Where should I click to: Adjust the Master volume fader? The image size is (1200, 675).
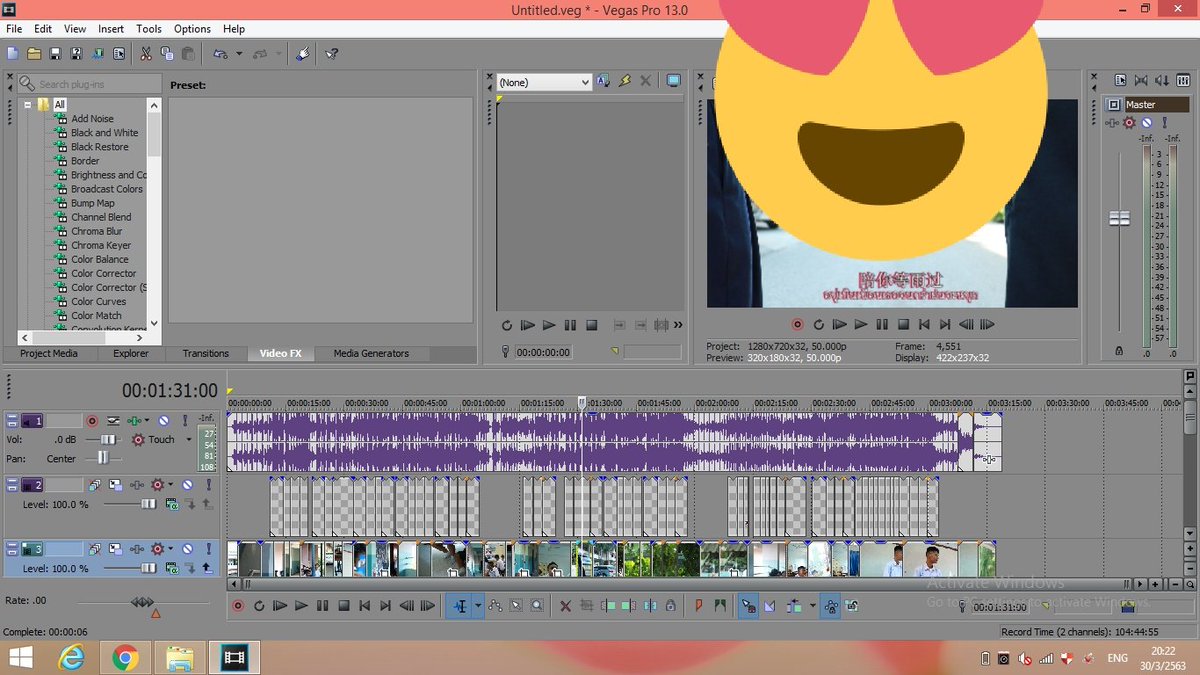pos(1119,219)
